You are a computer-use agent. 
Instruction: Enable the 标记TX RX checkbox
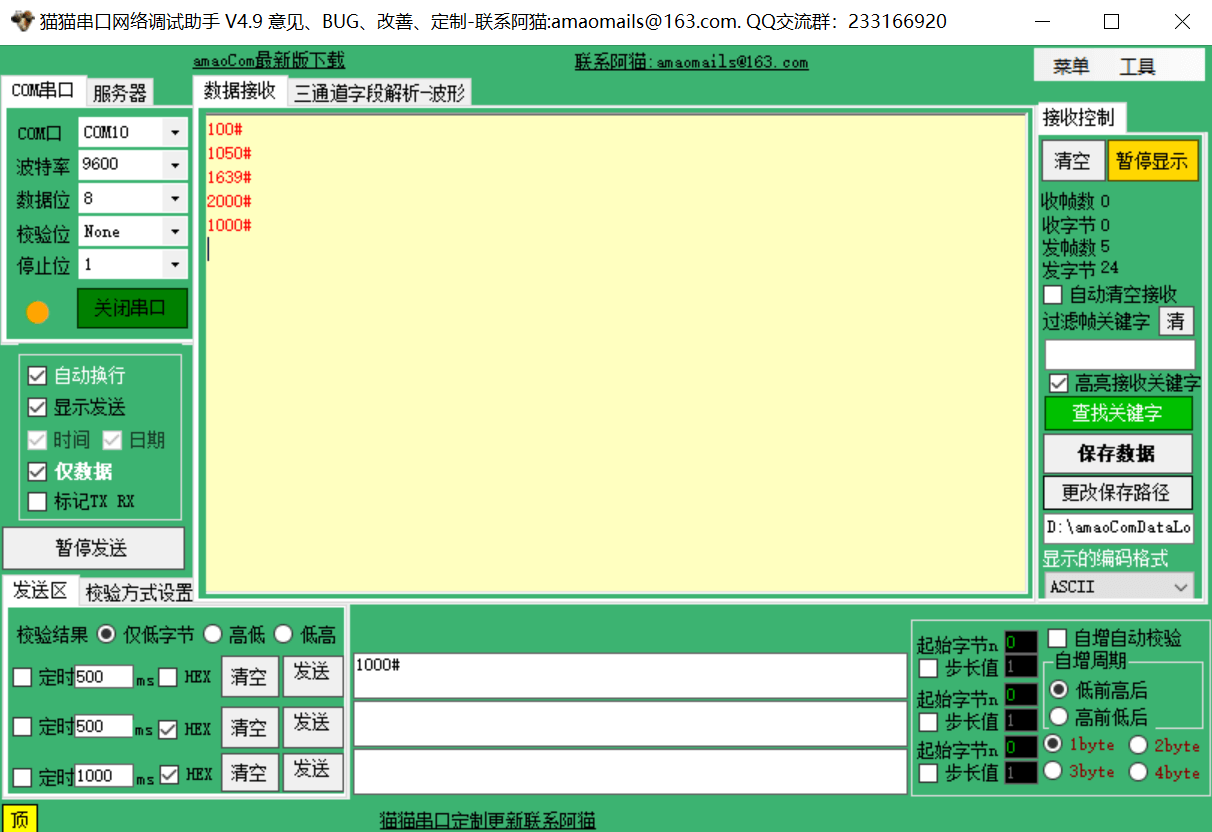(37, 502)
